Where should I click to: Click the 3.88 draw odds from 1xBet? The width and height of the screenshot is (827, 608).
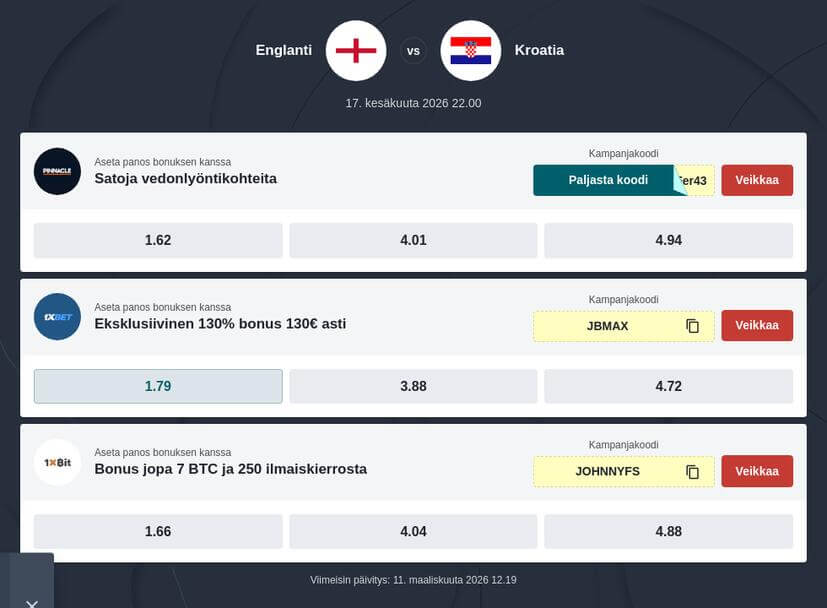[412, 385]
